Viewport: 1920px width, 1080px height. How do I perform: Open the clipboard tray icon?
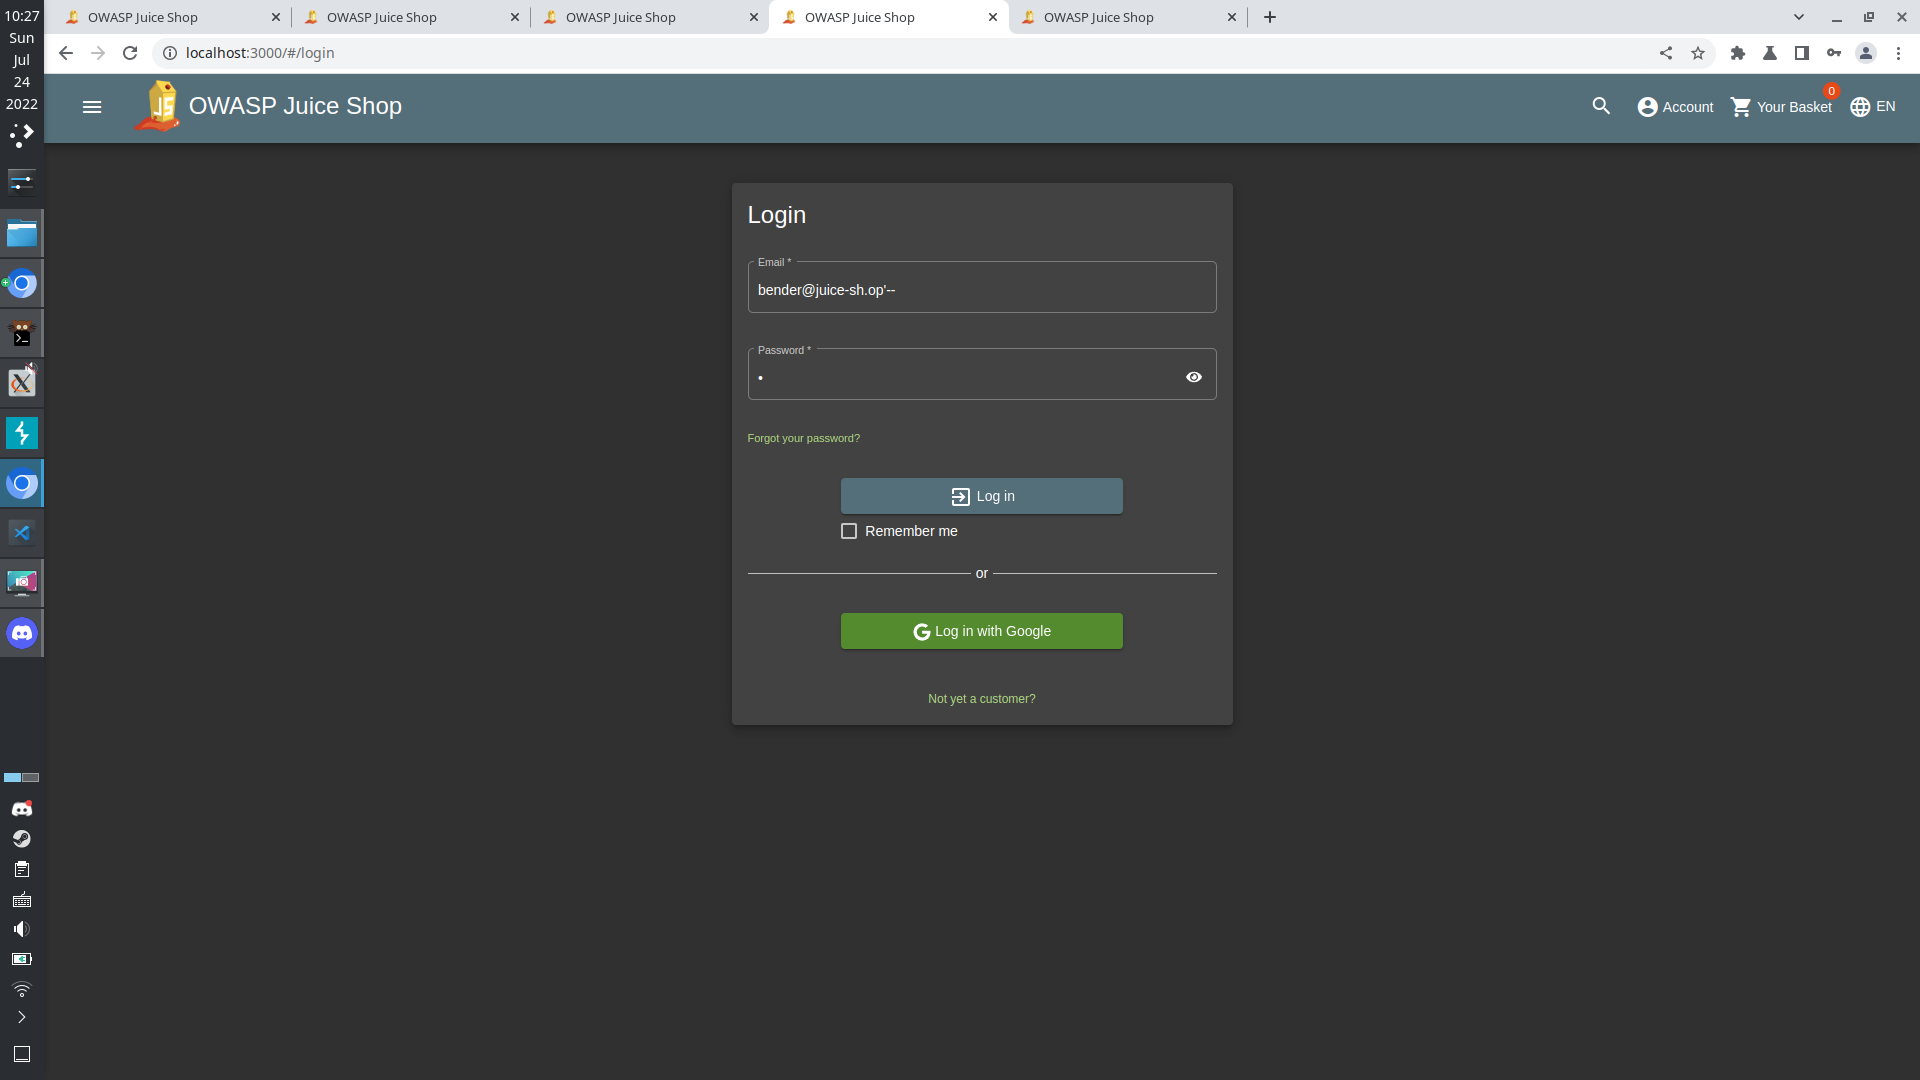(22, 869)
